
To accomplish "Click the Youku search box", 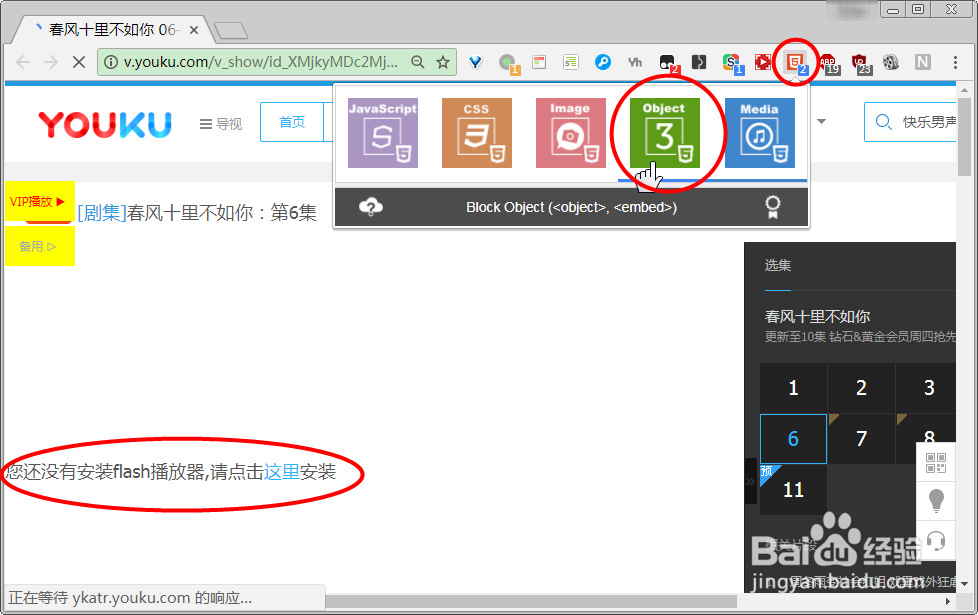I will tap(911, 122).
